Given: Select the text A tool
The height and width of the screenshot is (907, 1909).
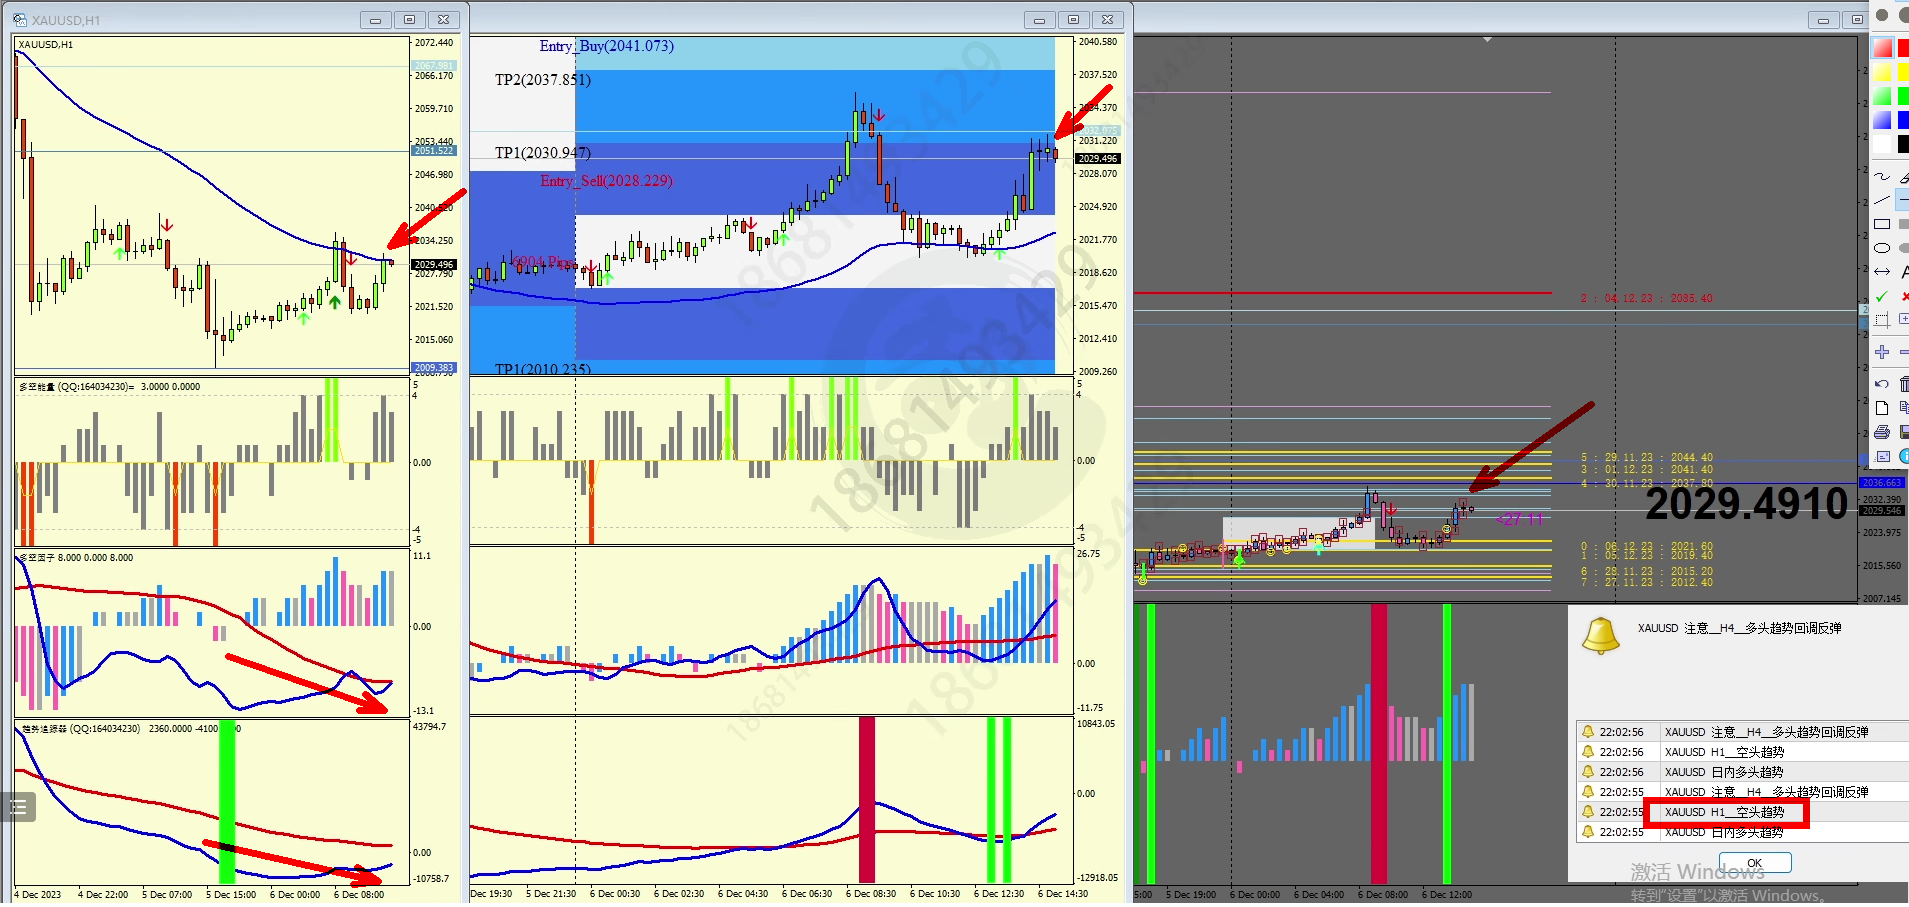Looking at the screenshot, I should tap(1903, 272).
